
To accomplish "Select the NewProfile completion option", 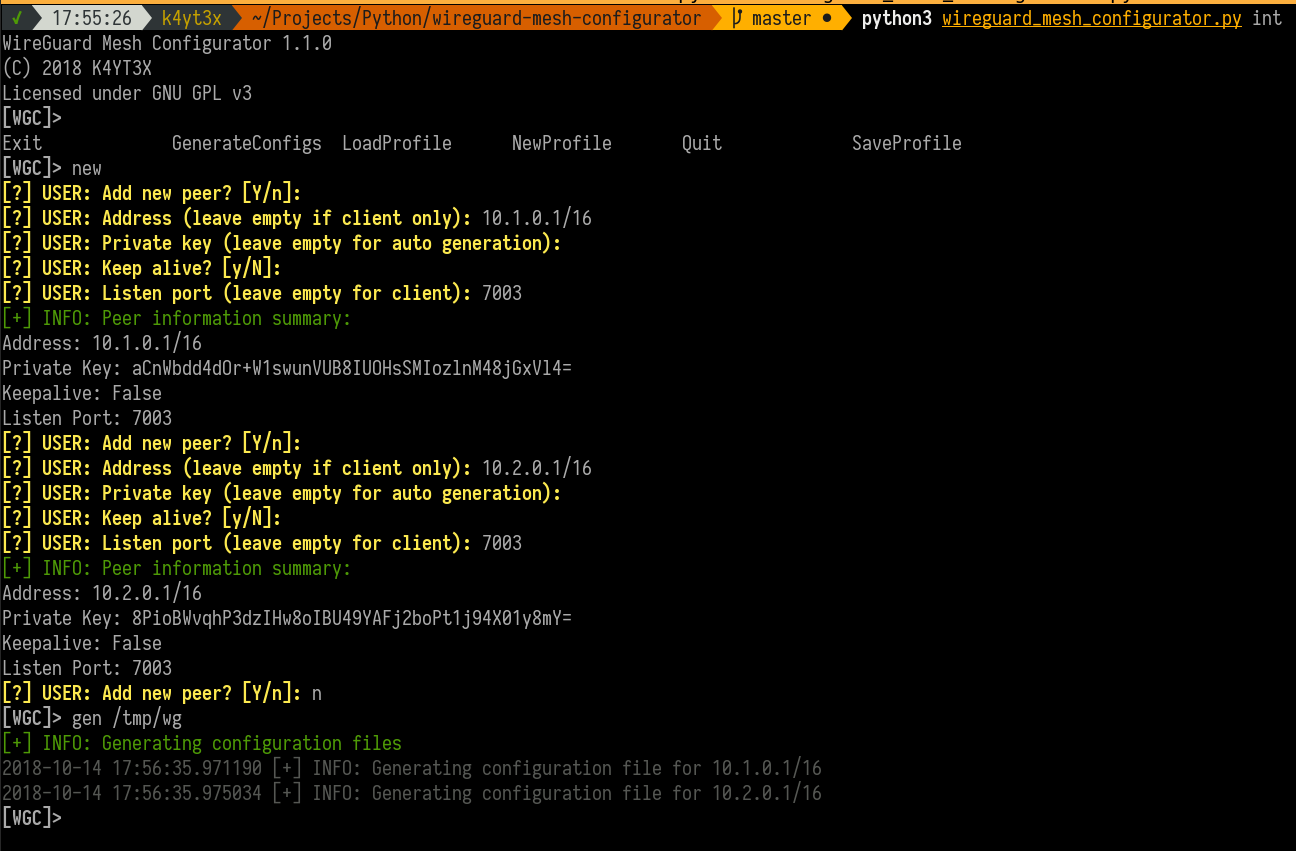I will 562,143.
